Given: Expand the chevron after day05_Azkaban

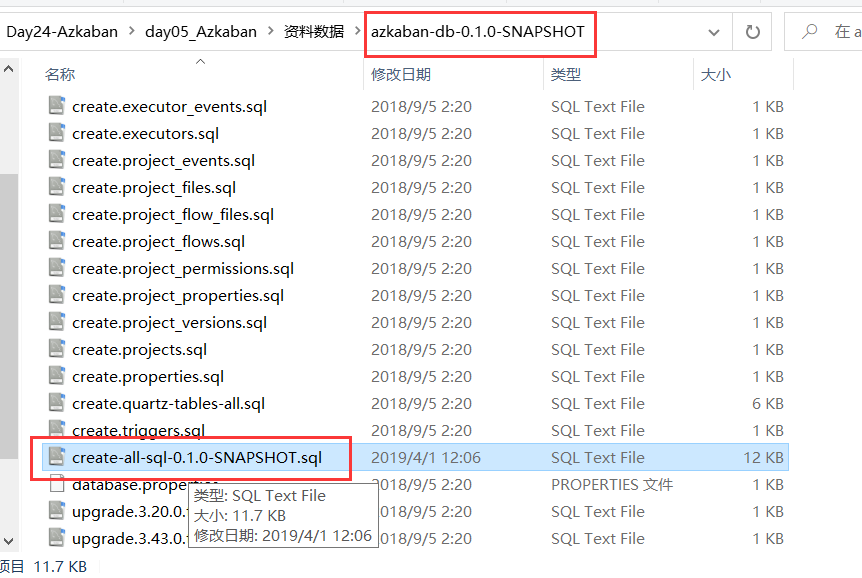Looking at the screenshot, I should point(270,31).
